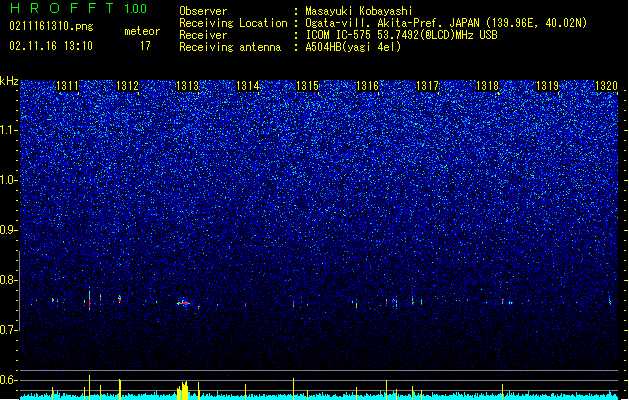
Task: Click the observer name Masayuki Kobayashi
Action: [x=359, y=11]
